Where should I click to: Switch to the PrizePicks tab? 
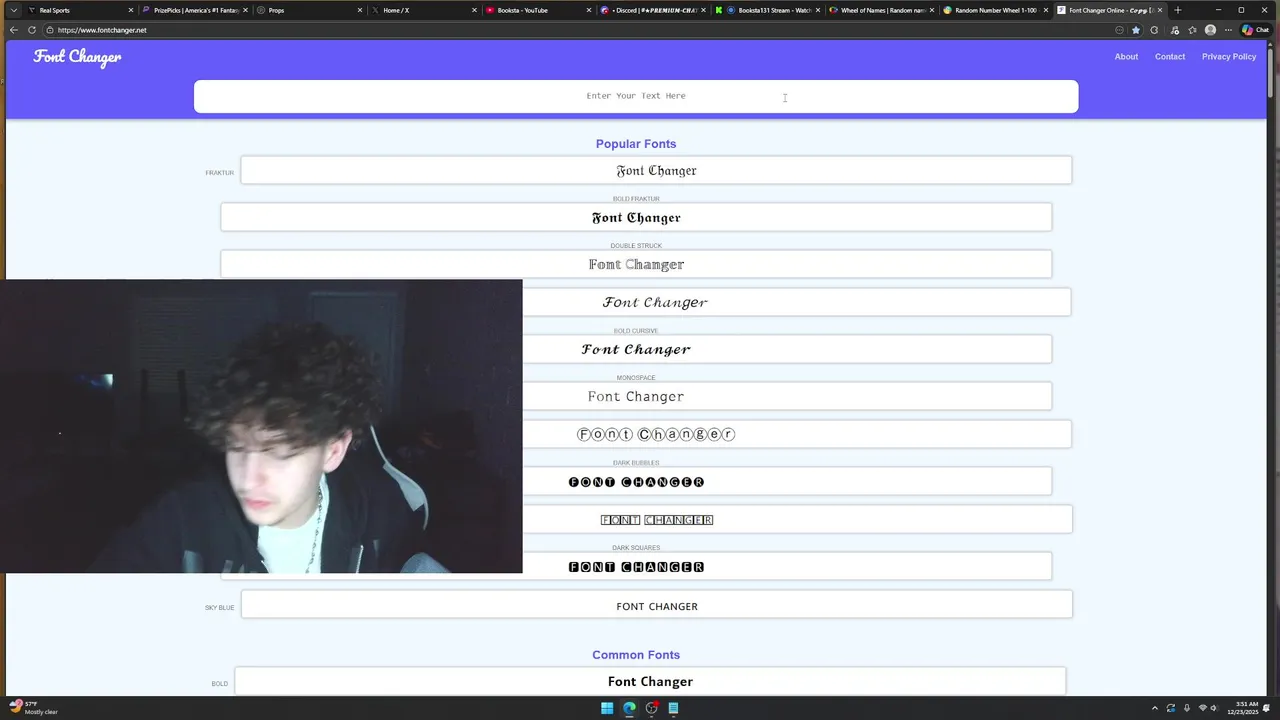pos(195,10)
